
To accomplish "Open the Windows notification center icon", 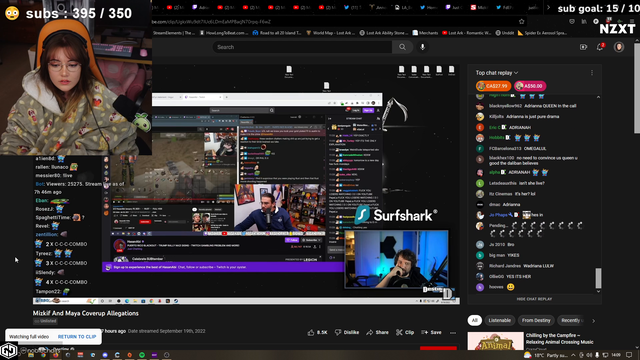I will [x=629, y=355].
